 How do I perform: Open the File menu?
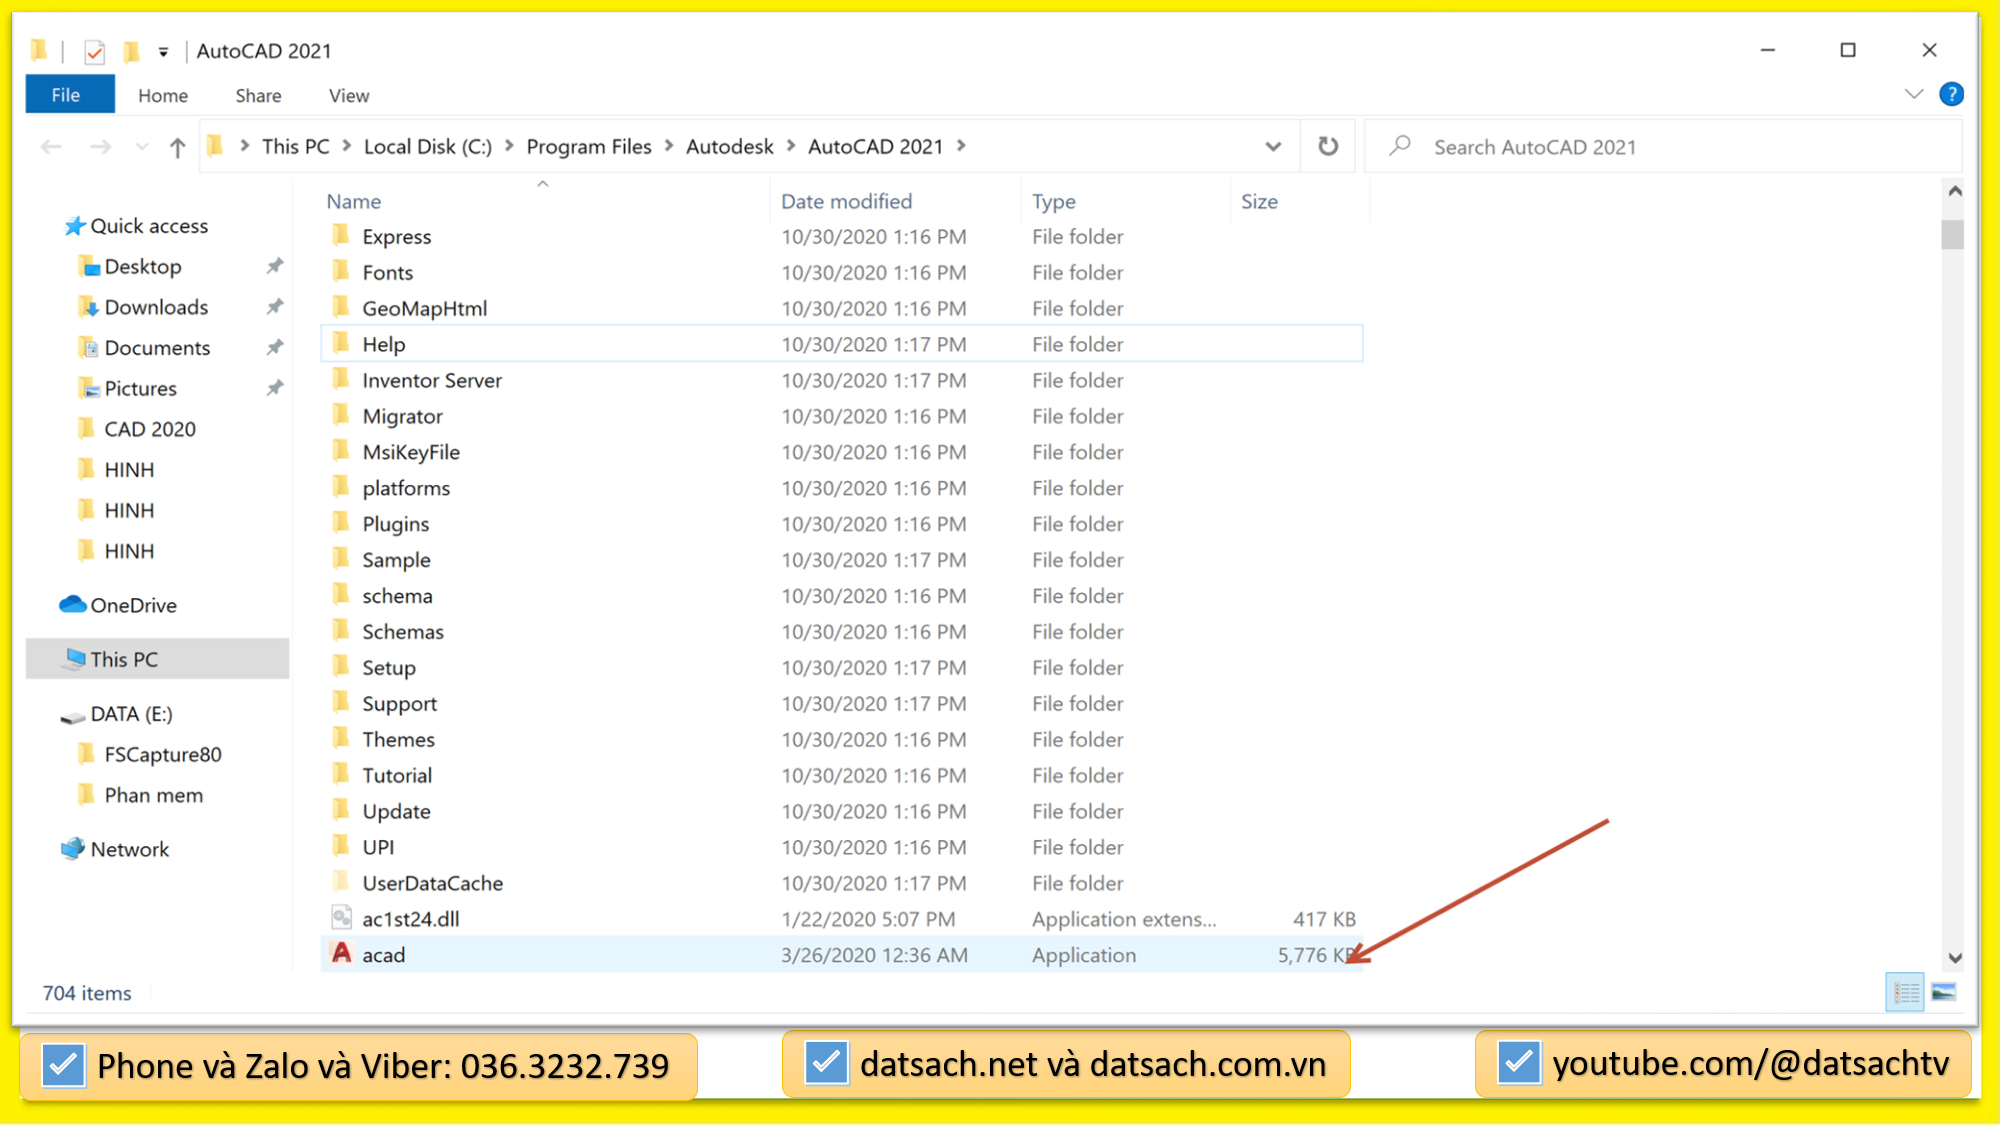pyautogui.click(x=68, y=94)
